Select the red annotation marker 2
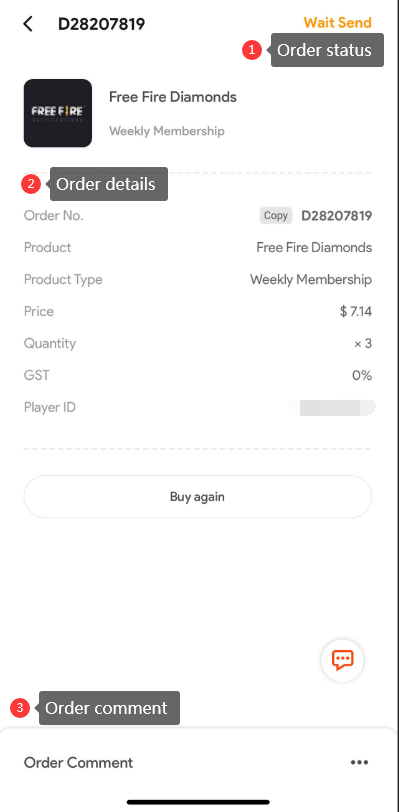 pos(31,184)
